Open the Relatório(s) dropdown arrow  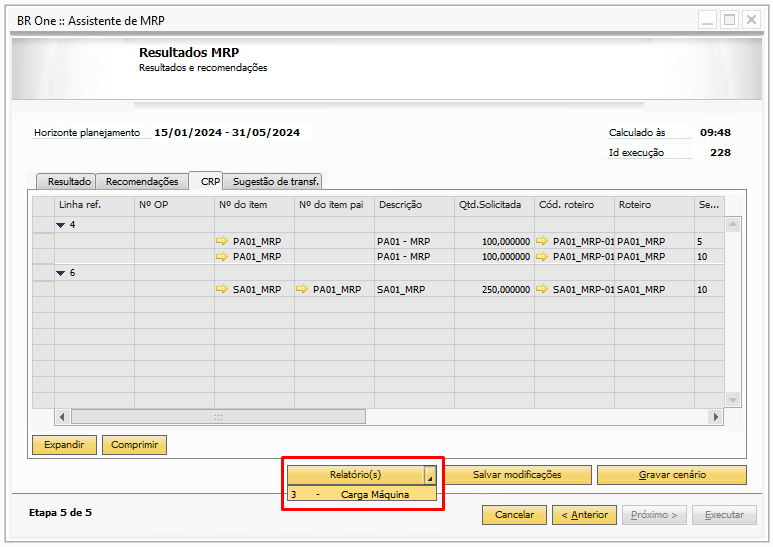[430, 476]
